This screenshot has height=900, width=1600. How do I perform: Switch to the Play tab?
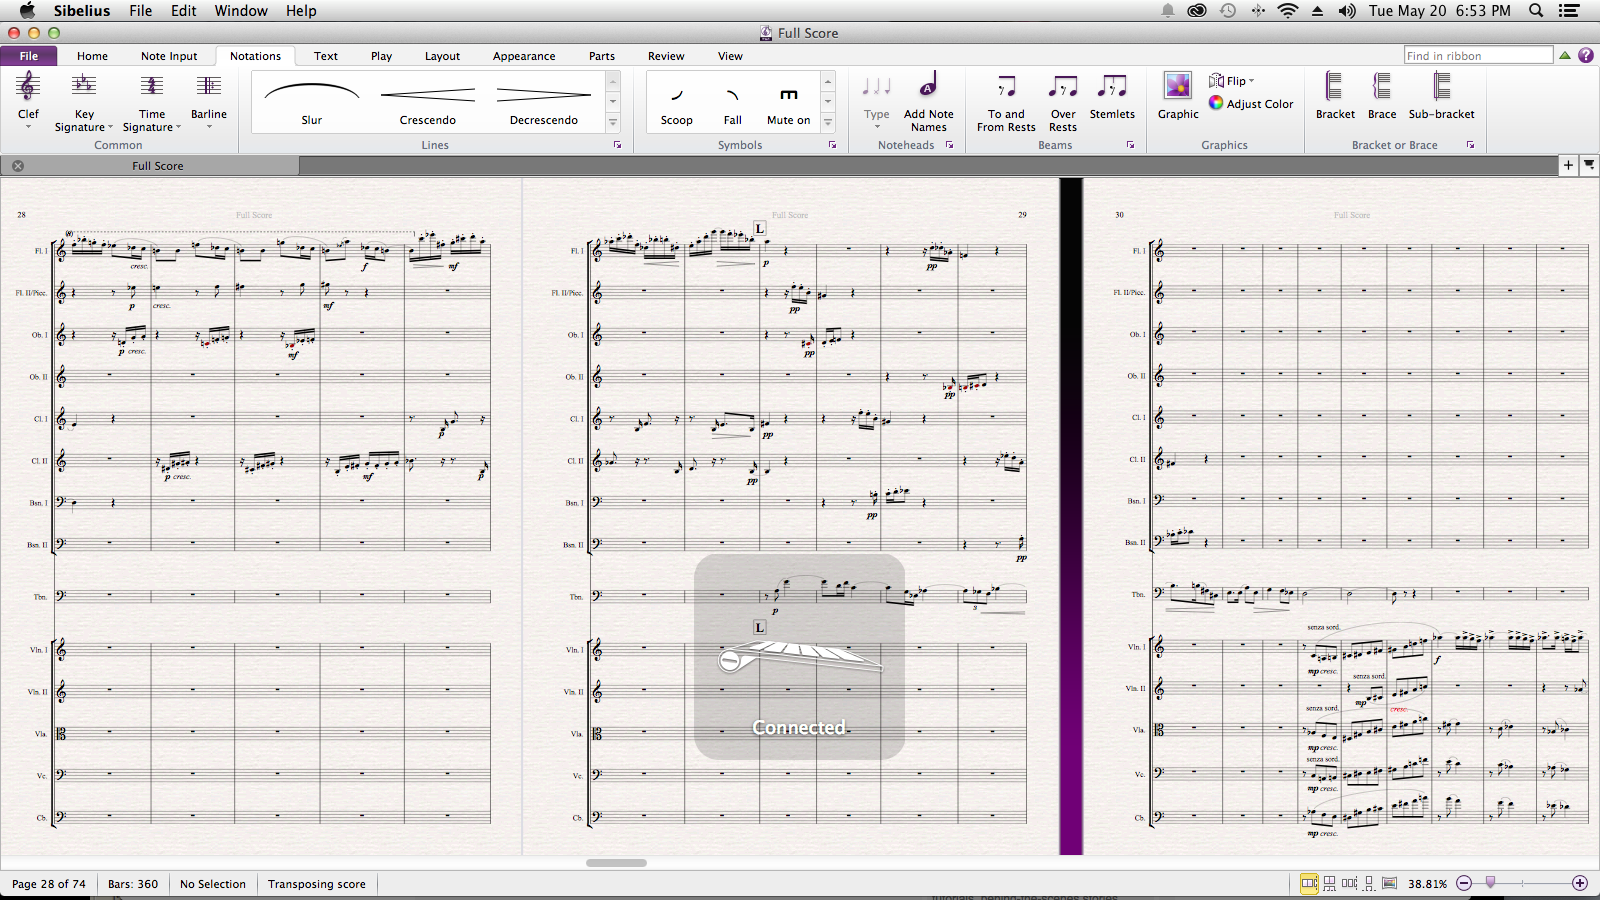coord(381,56)
